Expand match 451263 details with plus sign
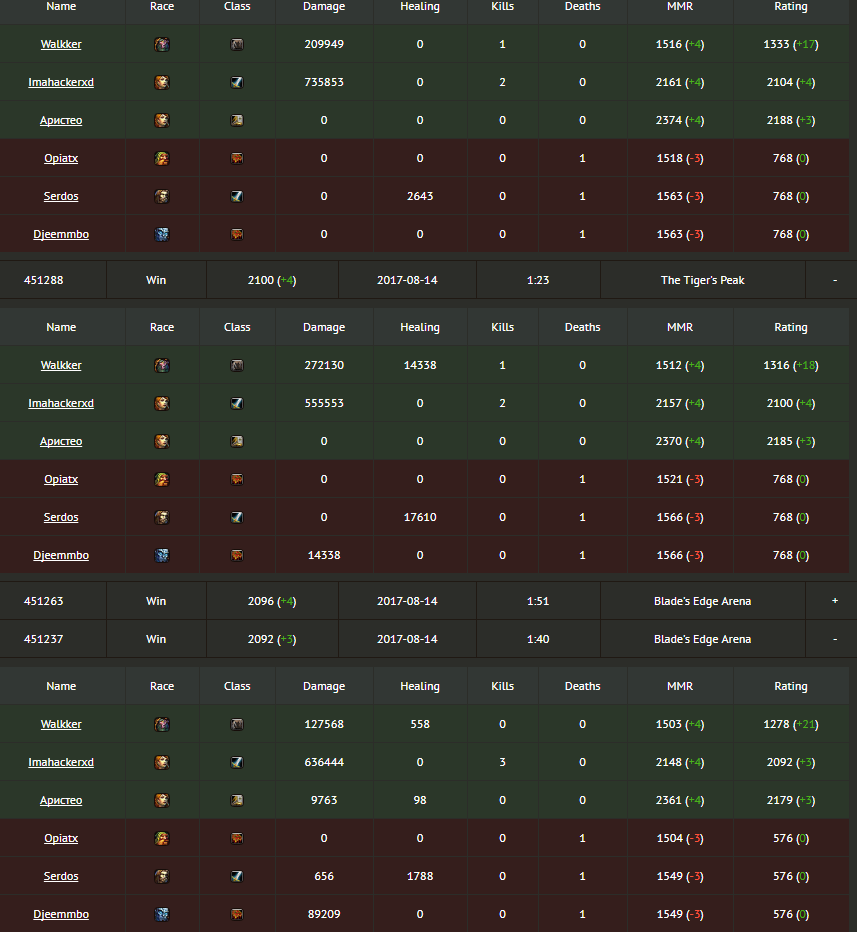 pos(835,601)
